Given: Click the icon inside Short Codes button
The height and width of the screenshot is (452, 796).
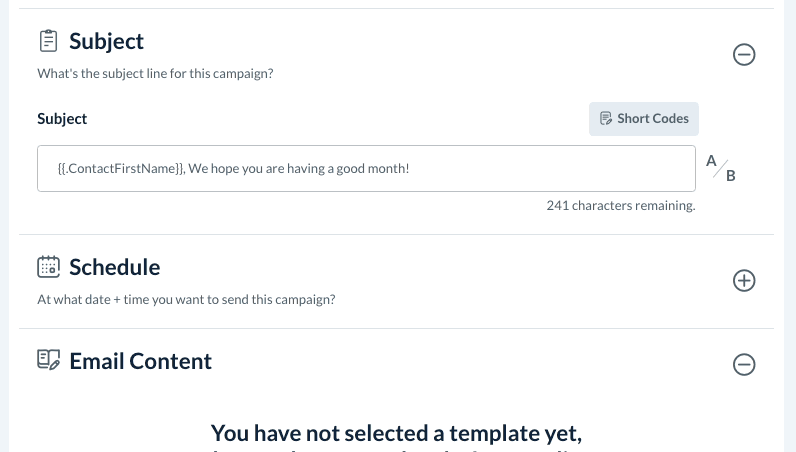Looking at the screenshot, I should [x=606, y=119].
